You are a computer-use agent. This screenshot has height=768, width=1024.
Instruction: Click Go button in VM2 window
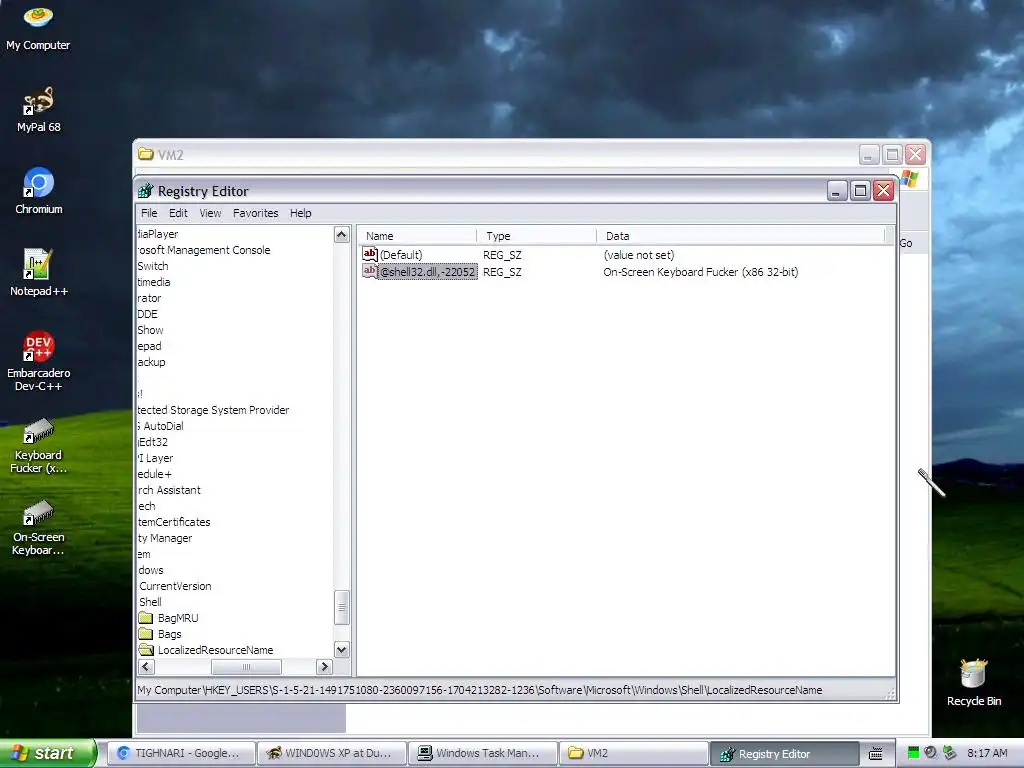906,243
